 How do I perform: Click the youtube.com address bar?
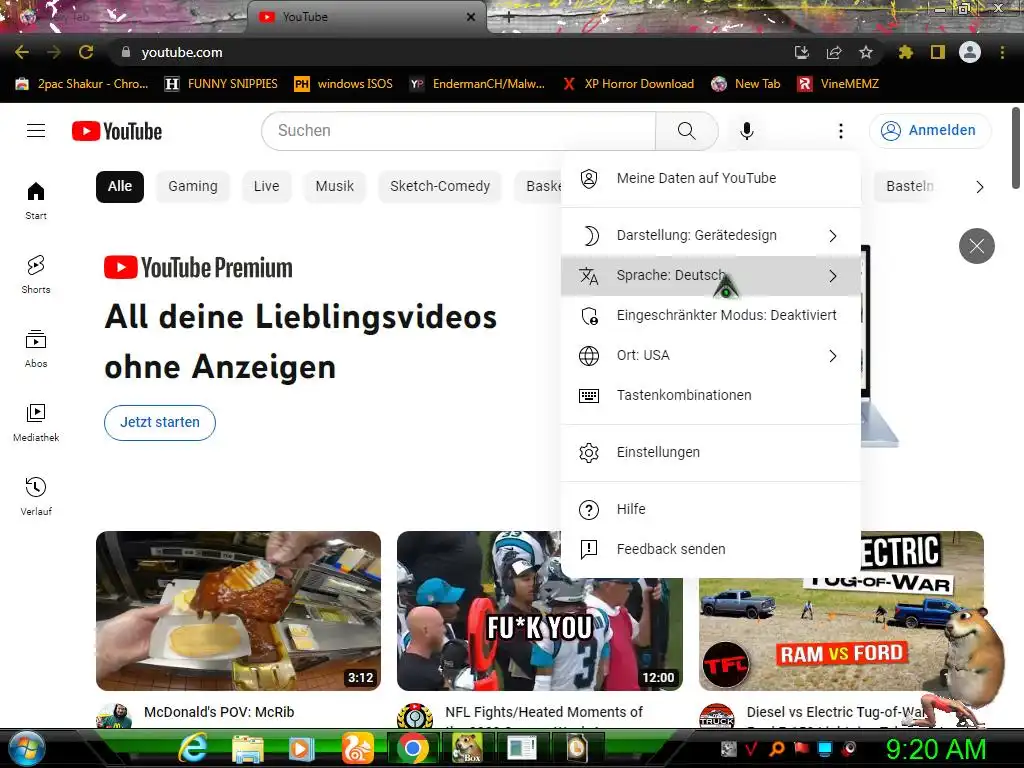coord(451,52)
